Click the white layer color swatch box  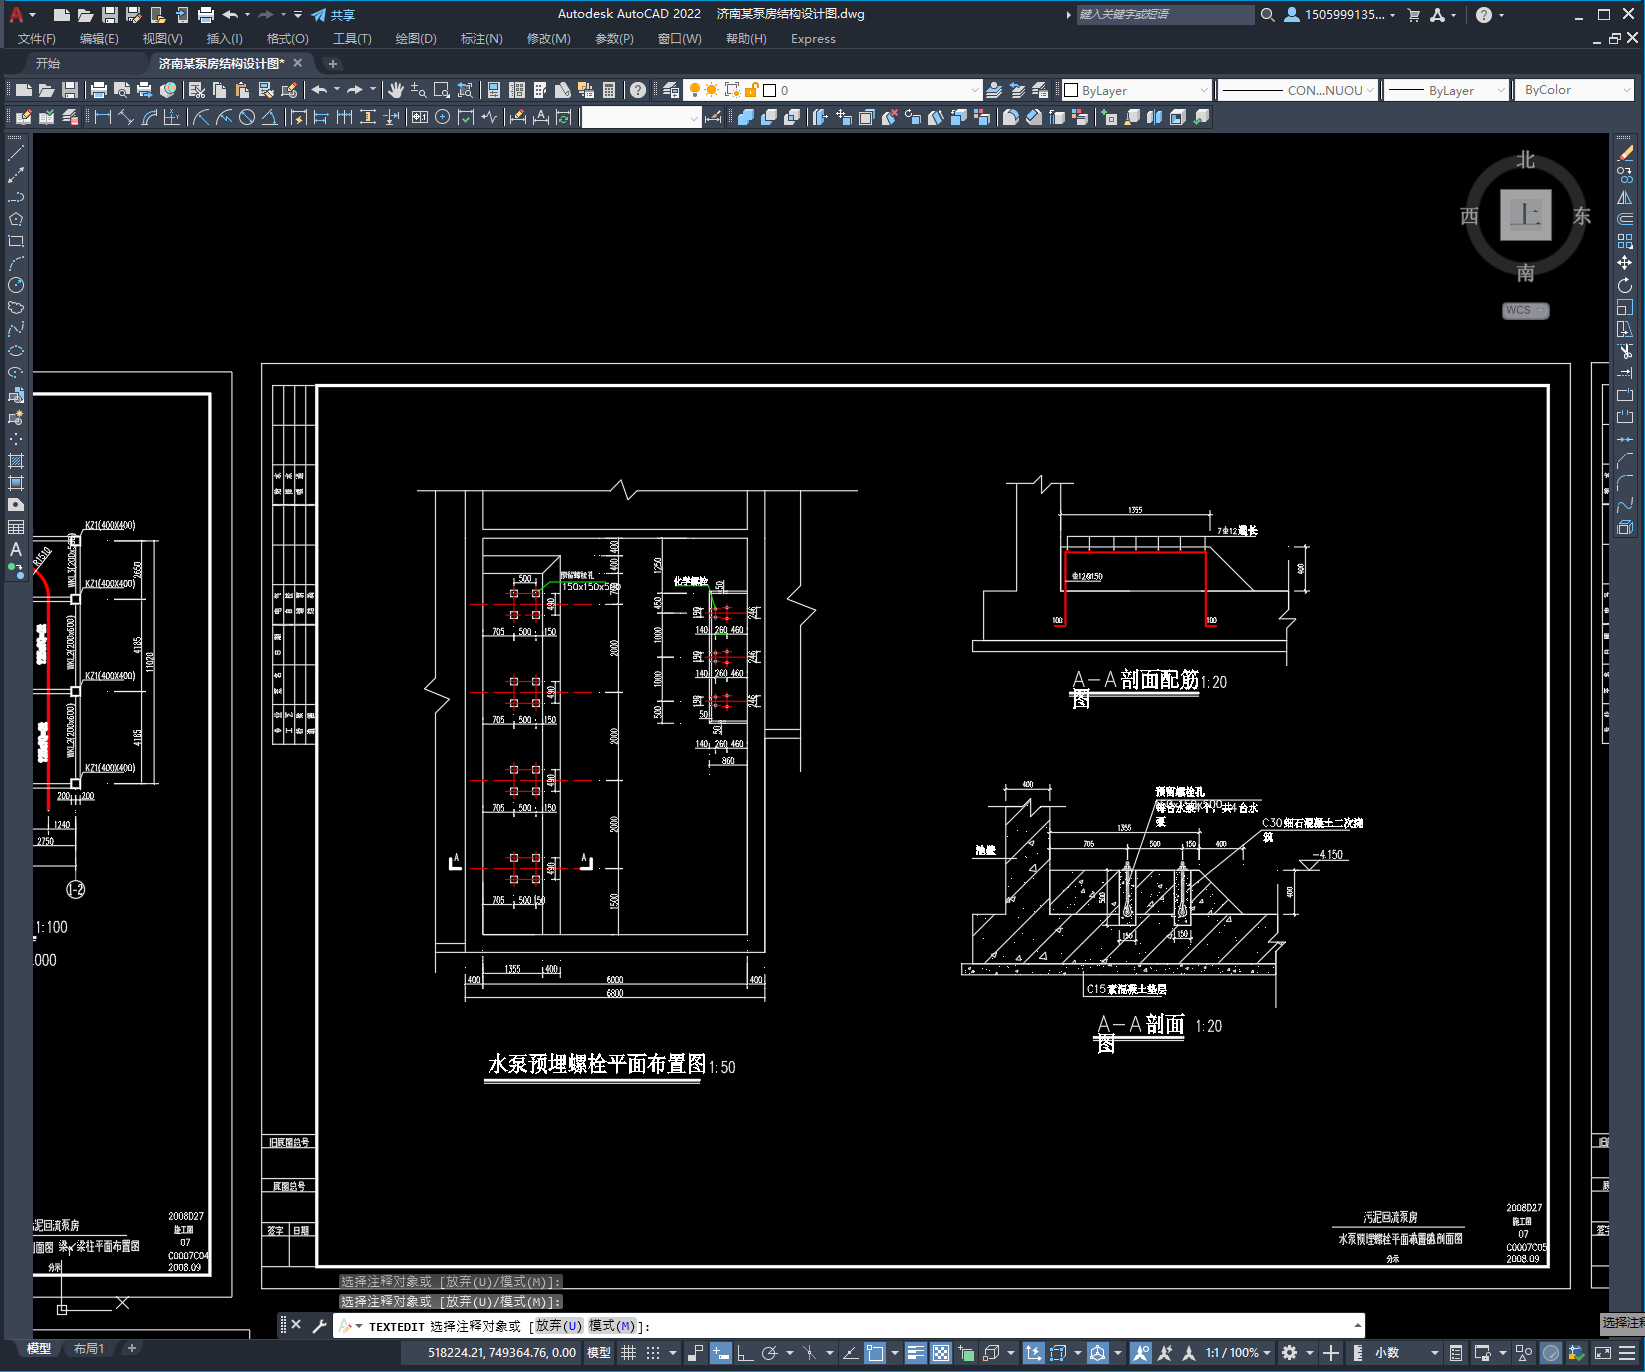click(770, 90)
